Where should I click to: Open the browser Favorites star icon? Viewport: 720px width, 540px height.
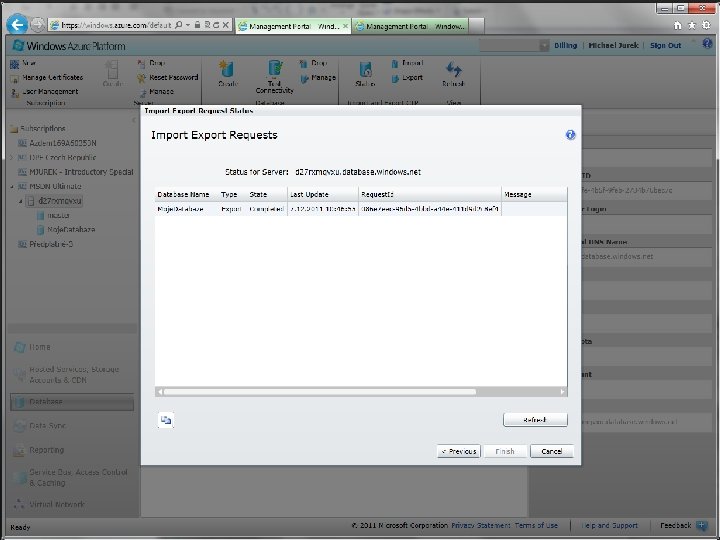point(692,26)
